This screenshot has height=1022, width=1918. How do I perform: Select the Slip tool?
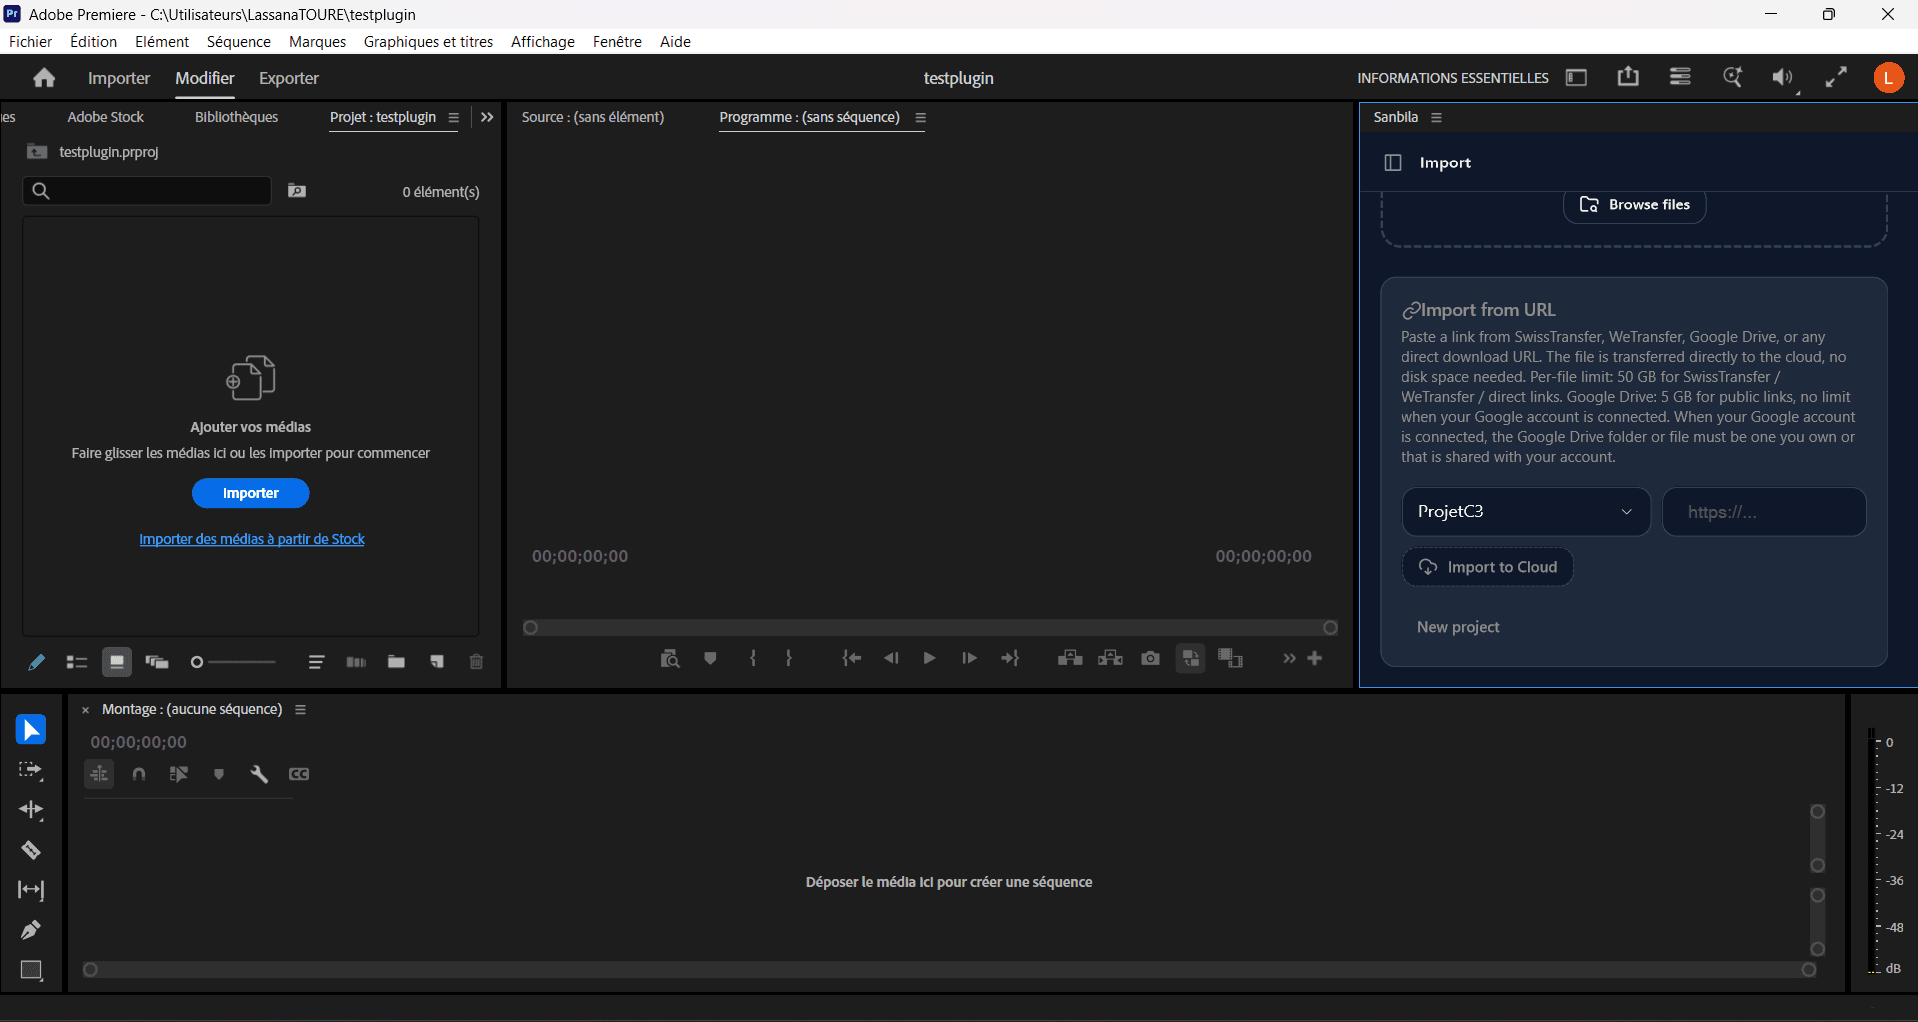[31, 890]
